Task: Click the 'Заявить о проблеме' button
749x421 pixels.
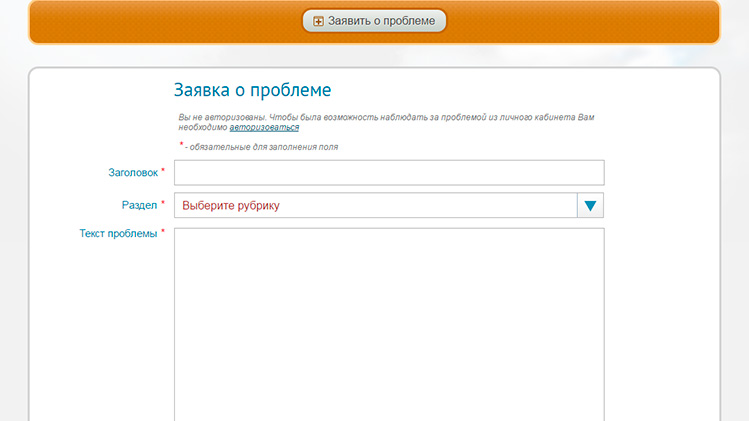Action: 374,21
